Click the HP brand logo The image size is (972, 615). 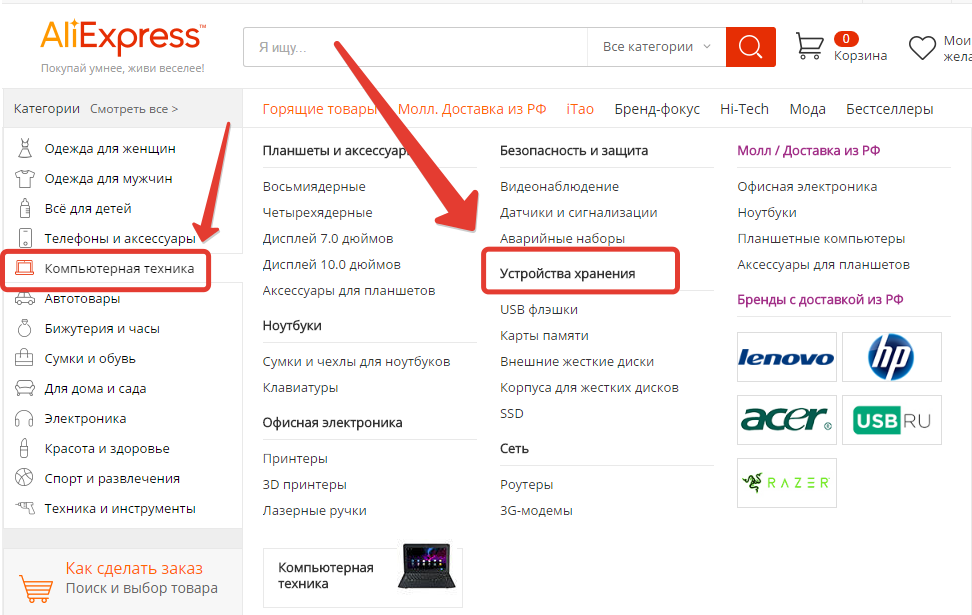891,358
